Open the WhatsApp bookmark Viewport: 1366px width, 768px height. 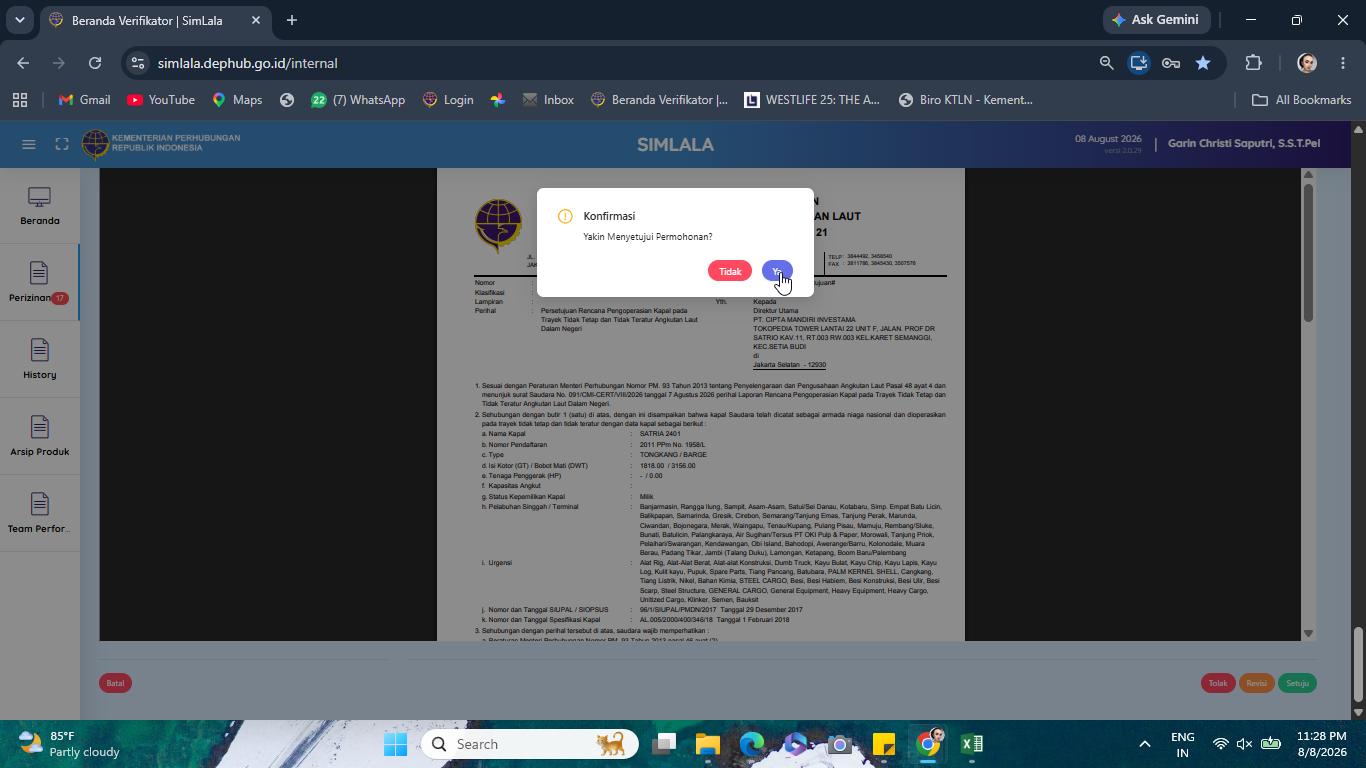[x=358, y=100]
